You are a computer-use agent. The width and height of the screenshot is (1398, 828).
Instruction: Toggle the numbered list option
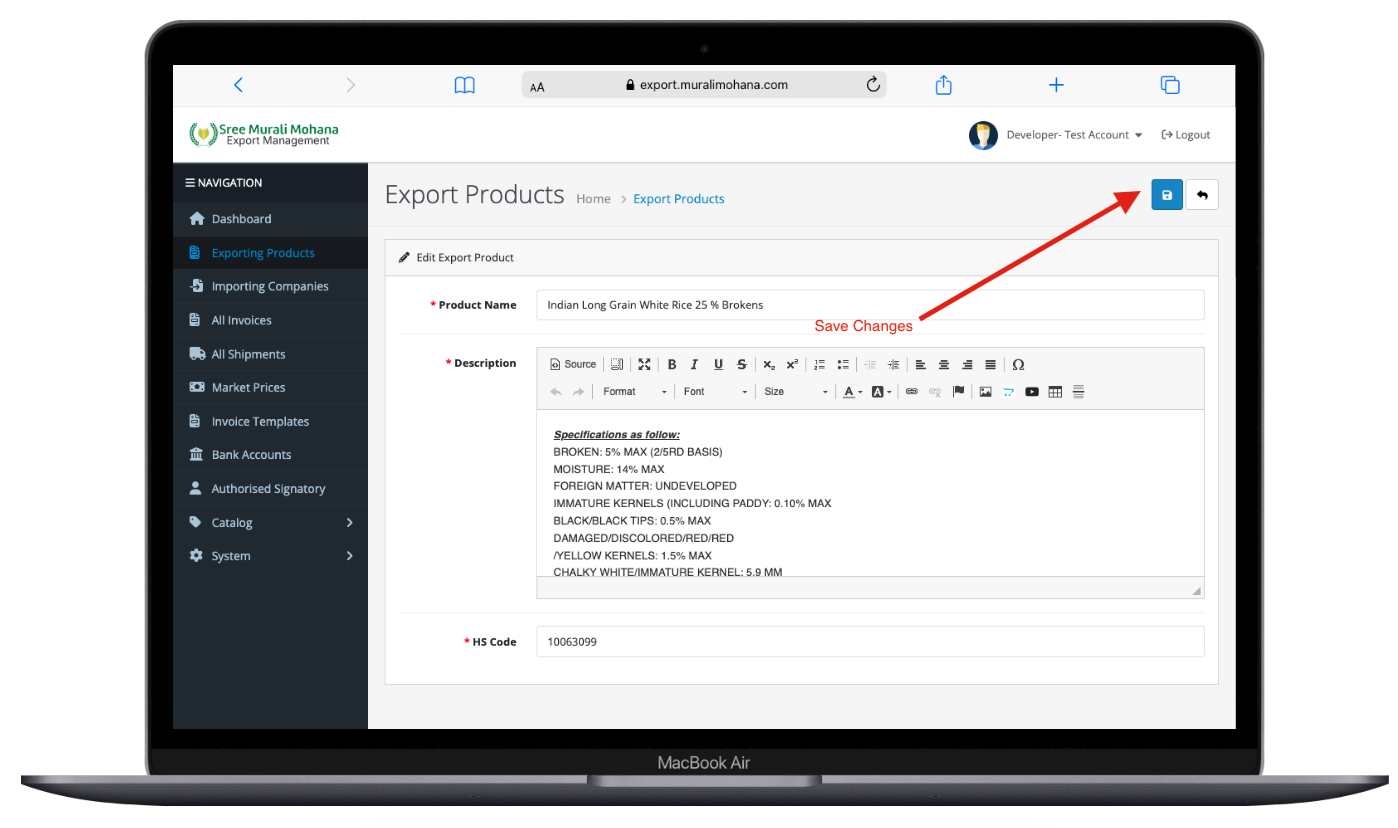(x=819, y=364)
